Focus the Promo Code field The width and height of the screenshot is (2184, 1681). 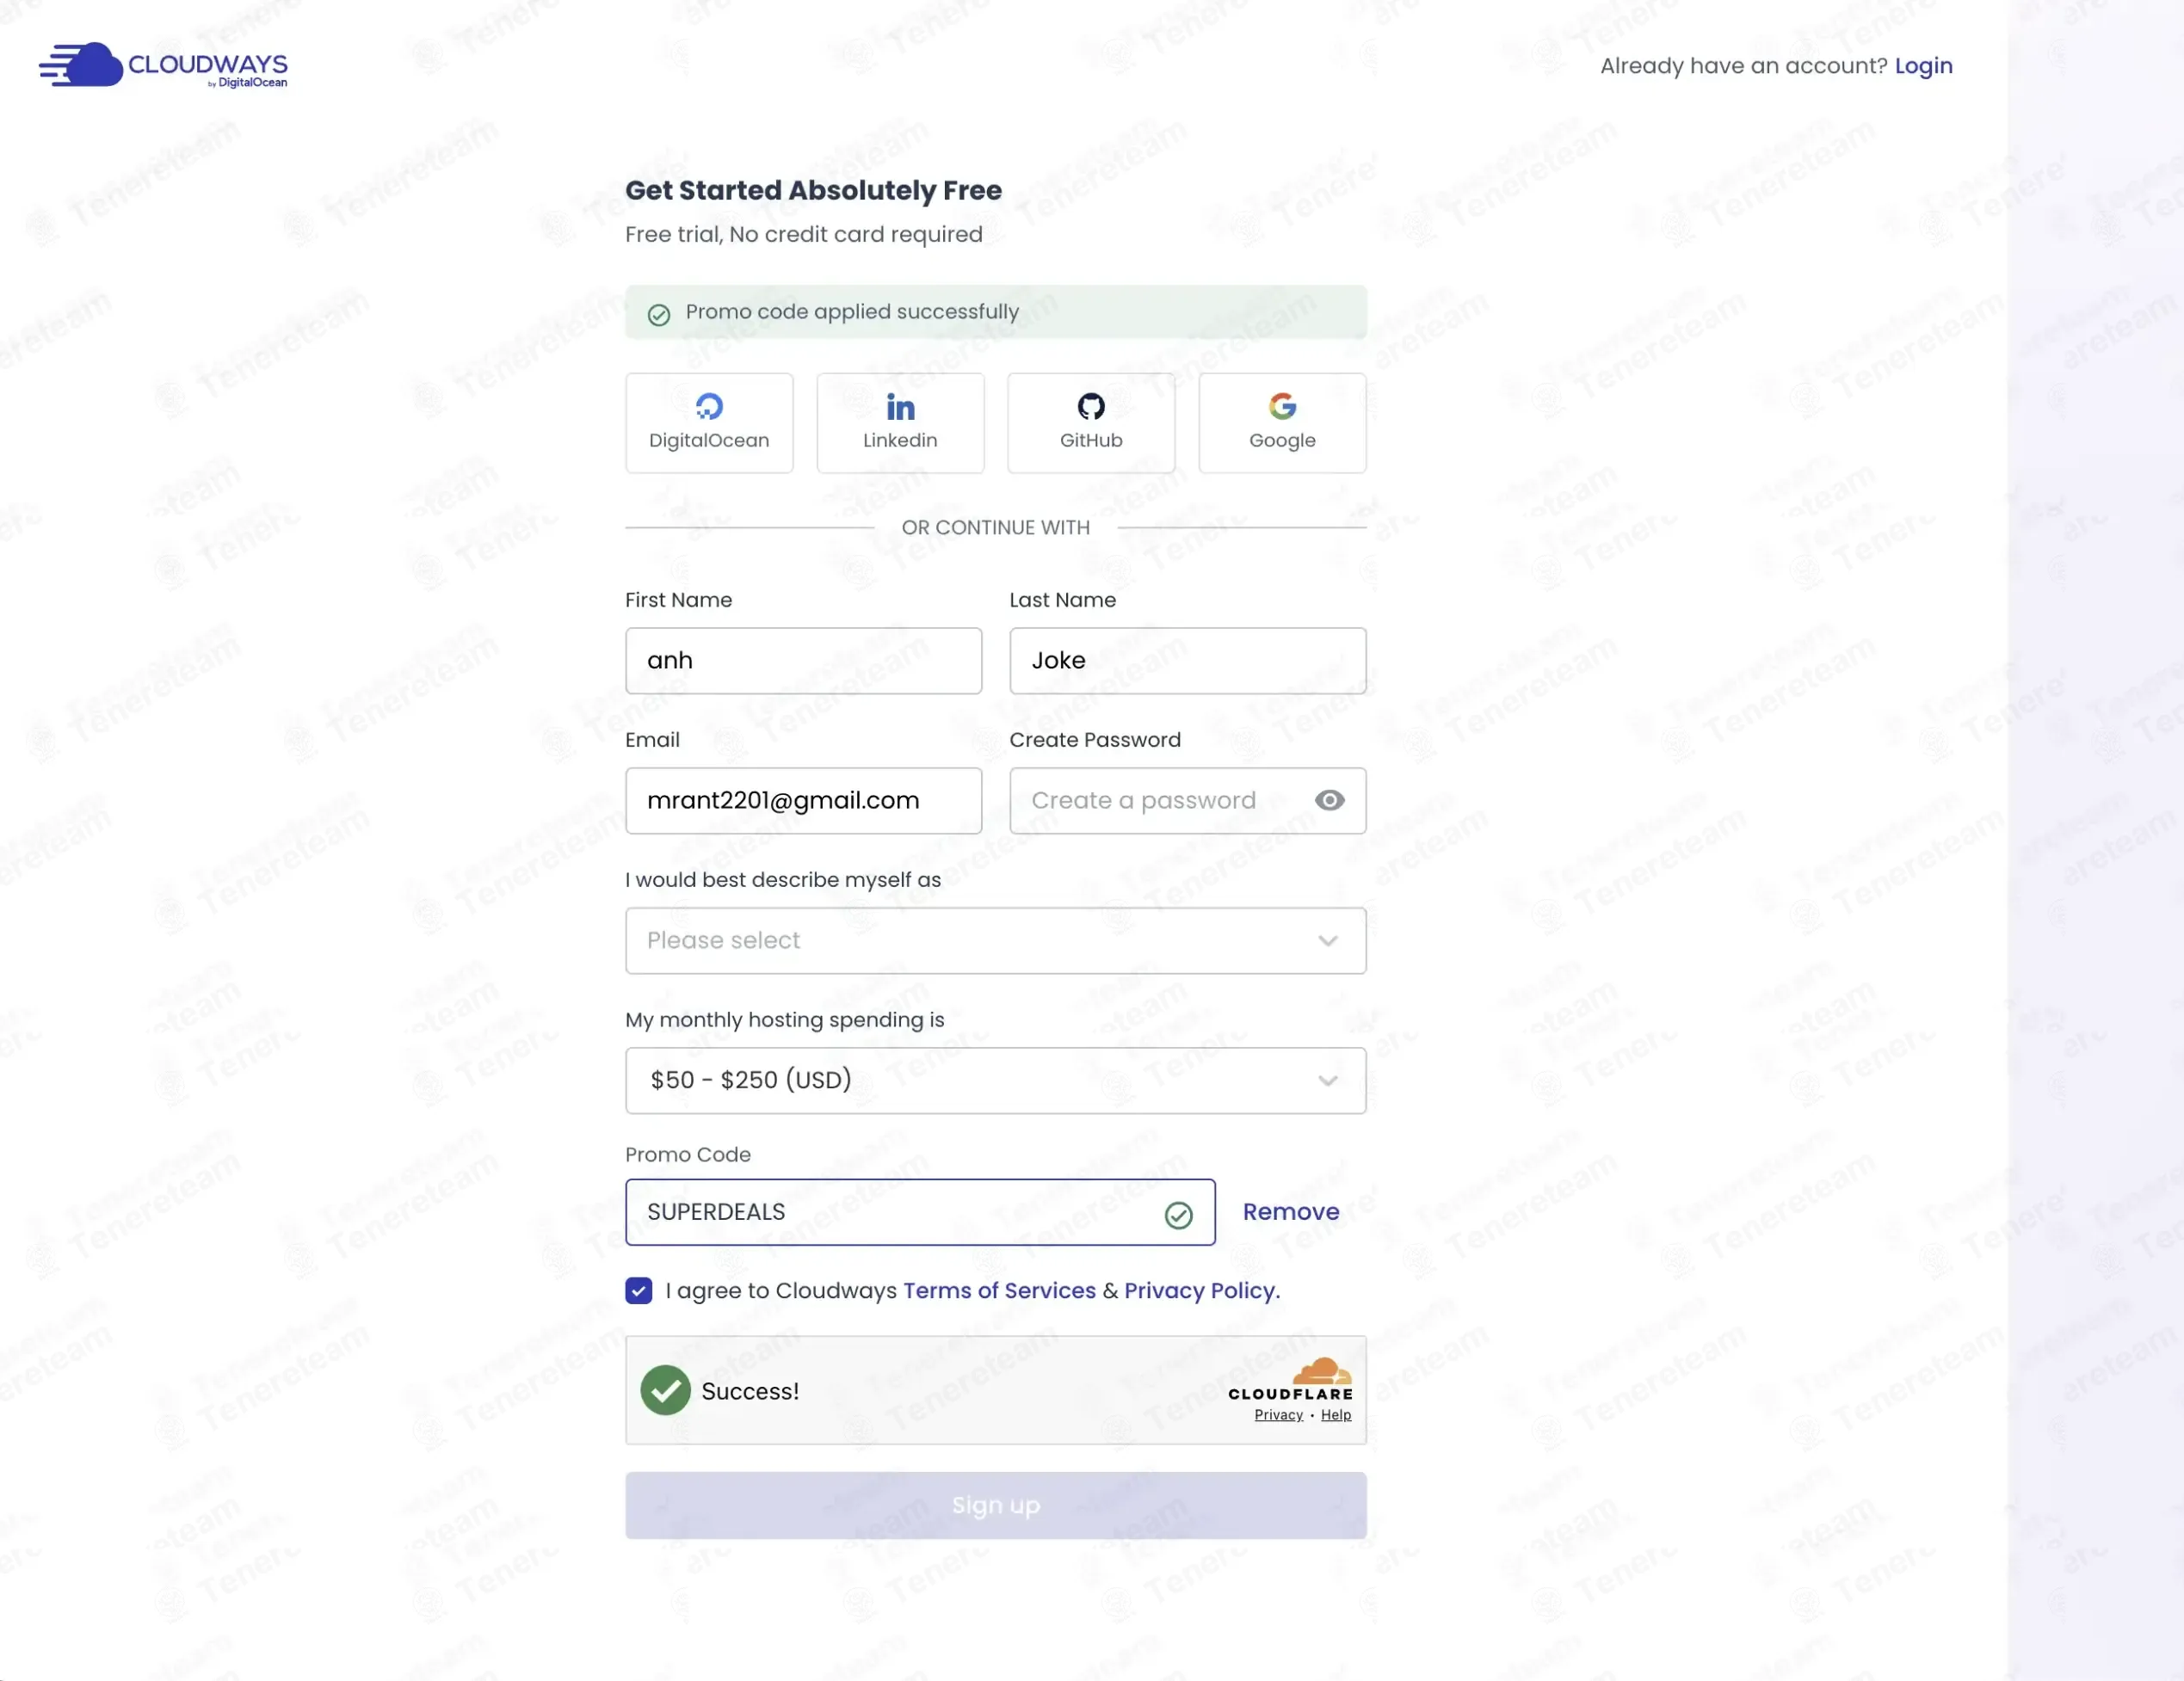pyautogui.click(x=920, y=1212)
